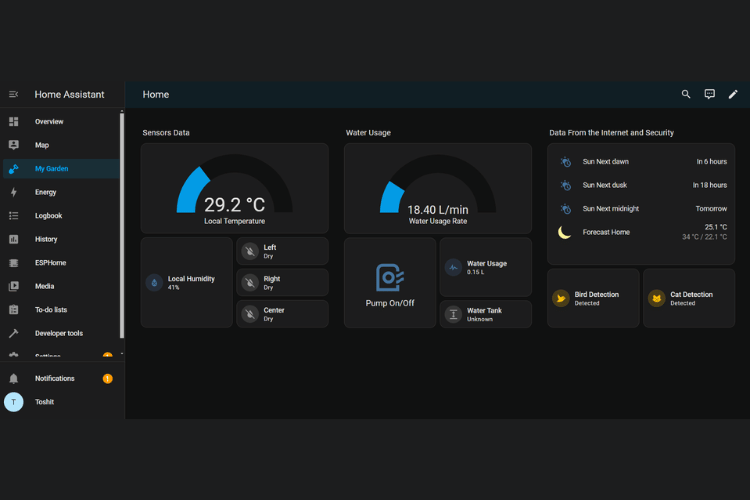This screenshot has height=500, width=750.
Task: Click the Left moisture sensor icon
Action: [x=250, y=251]
